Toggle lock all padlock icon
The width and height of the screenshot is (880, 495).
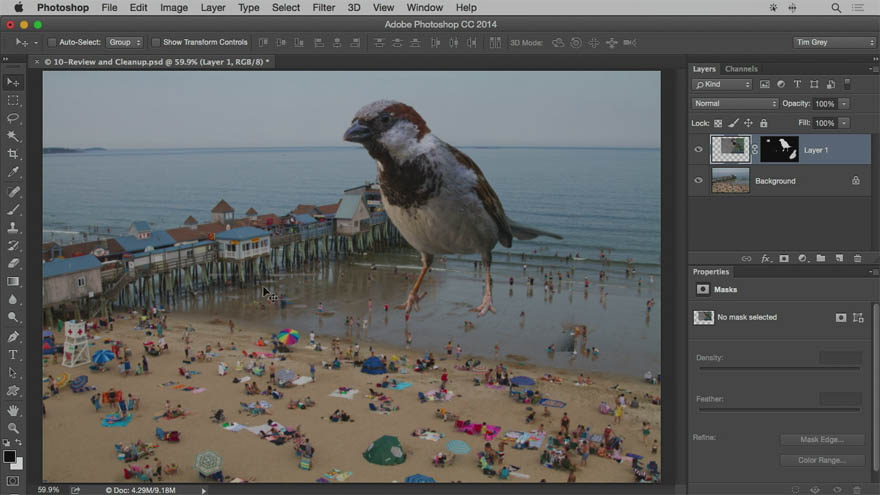click(x=763, y=123)
